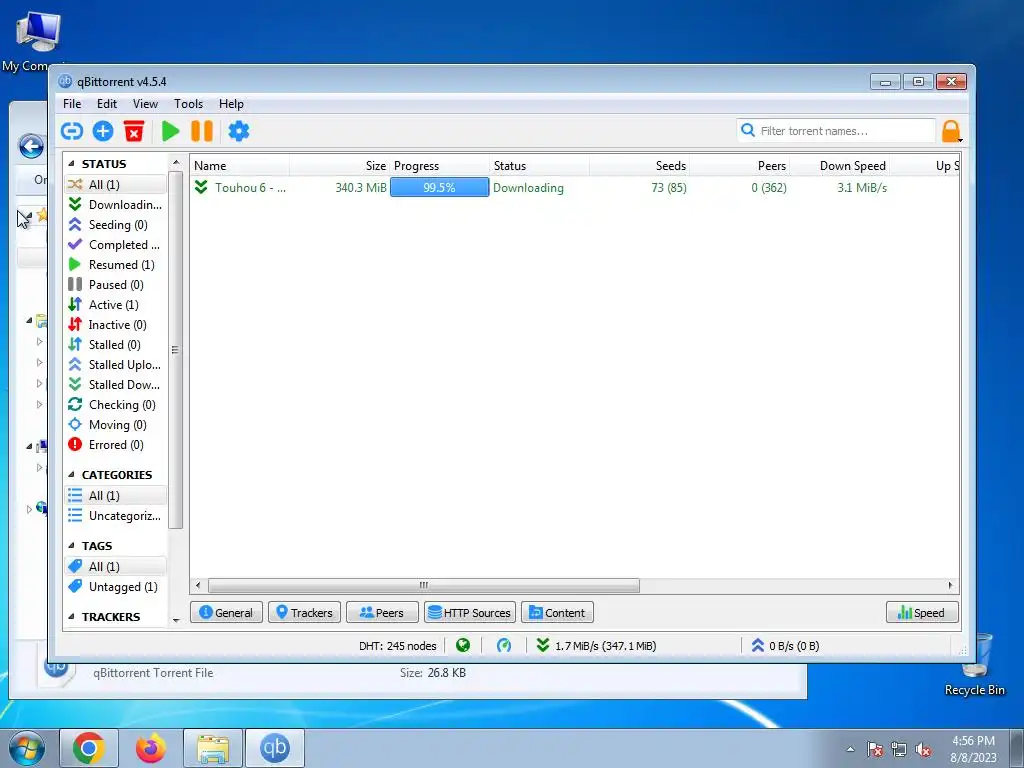The height and width of the screenshot is (768, 1024).
Task: Open the File menu
Action: coord(72,104)
